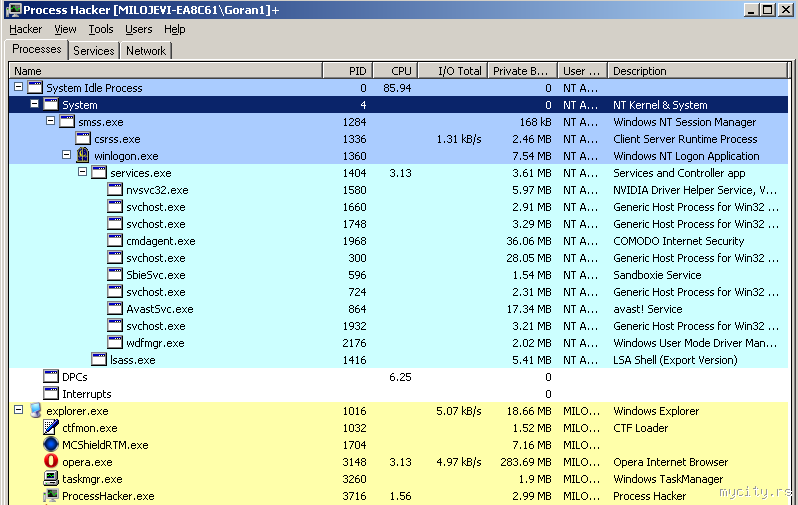This screenshot has width=798, height=505.
Task: Click the csrss.exe window icon
Action: coord(83,138)
